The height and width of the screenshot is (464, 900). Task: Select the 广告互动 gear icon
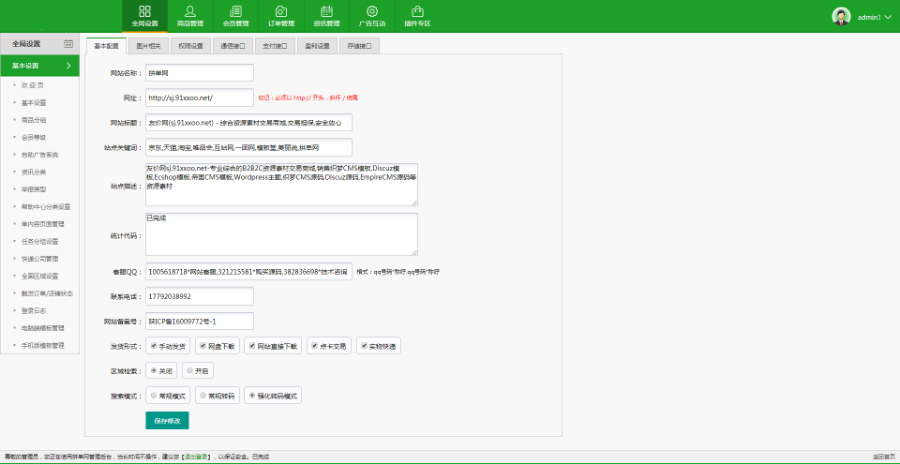coord(372,11)
